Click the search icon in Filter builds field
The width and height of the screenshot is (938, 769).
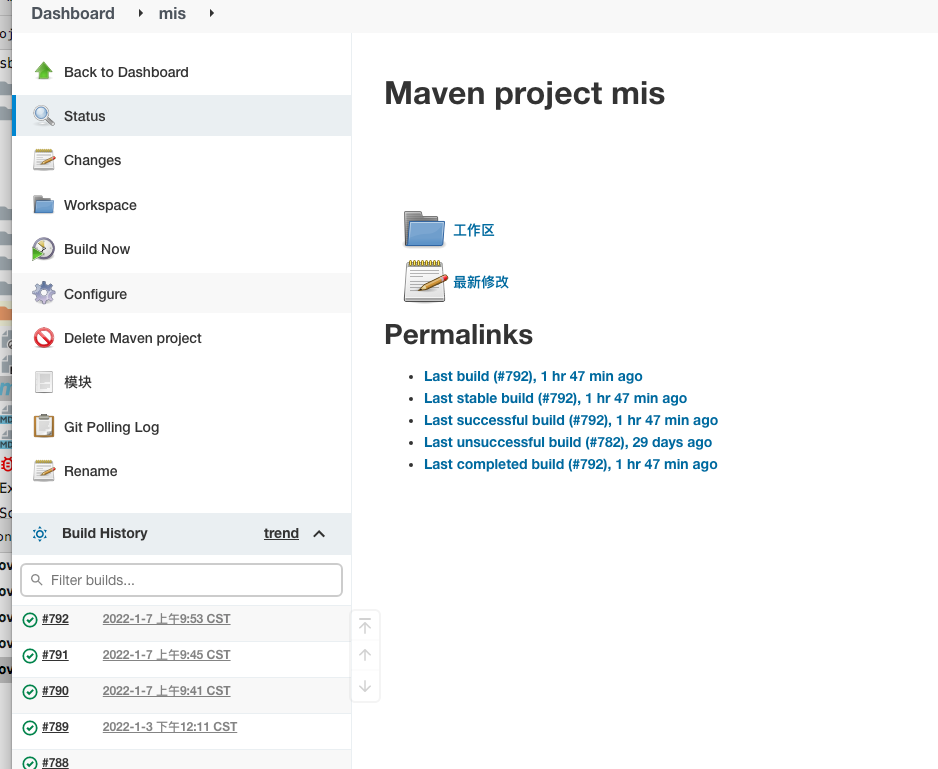click(36, 580)
